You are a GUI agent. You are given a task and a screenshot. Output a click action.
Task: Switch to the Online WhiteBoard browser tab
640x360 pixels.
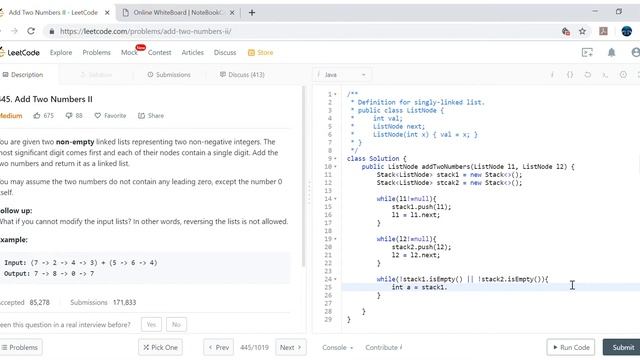coord(178,13)
